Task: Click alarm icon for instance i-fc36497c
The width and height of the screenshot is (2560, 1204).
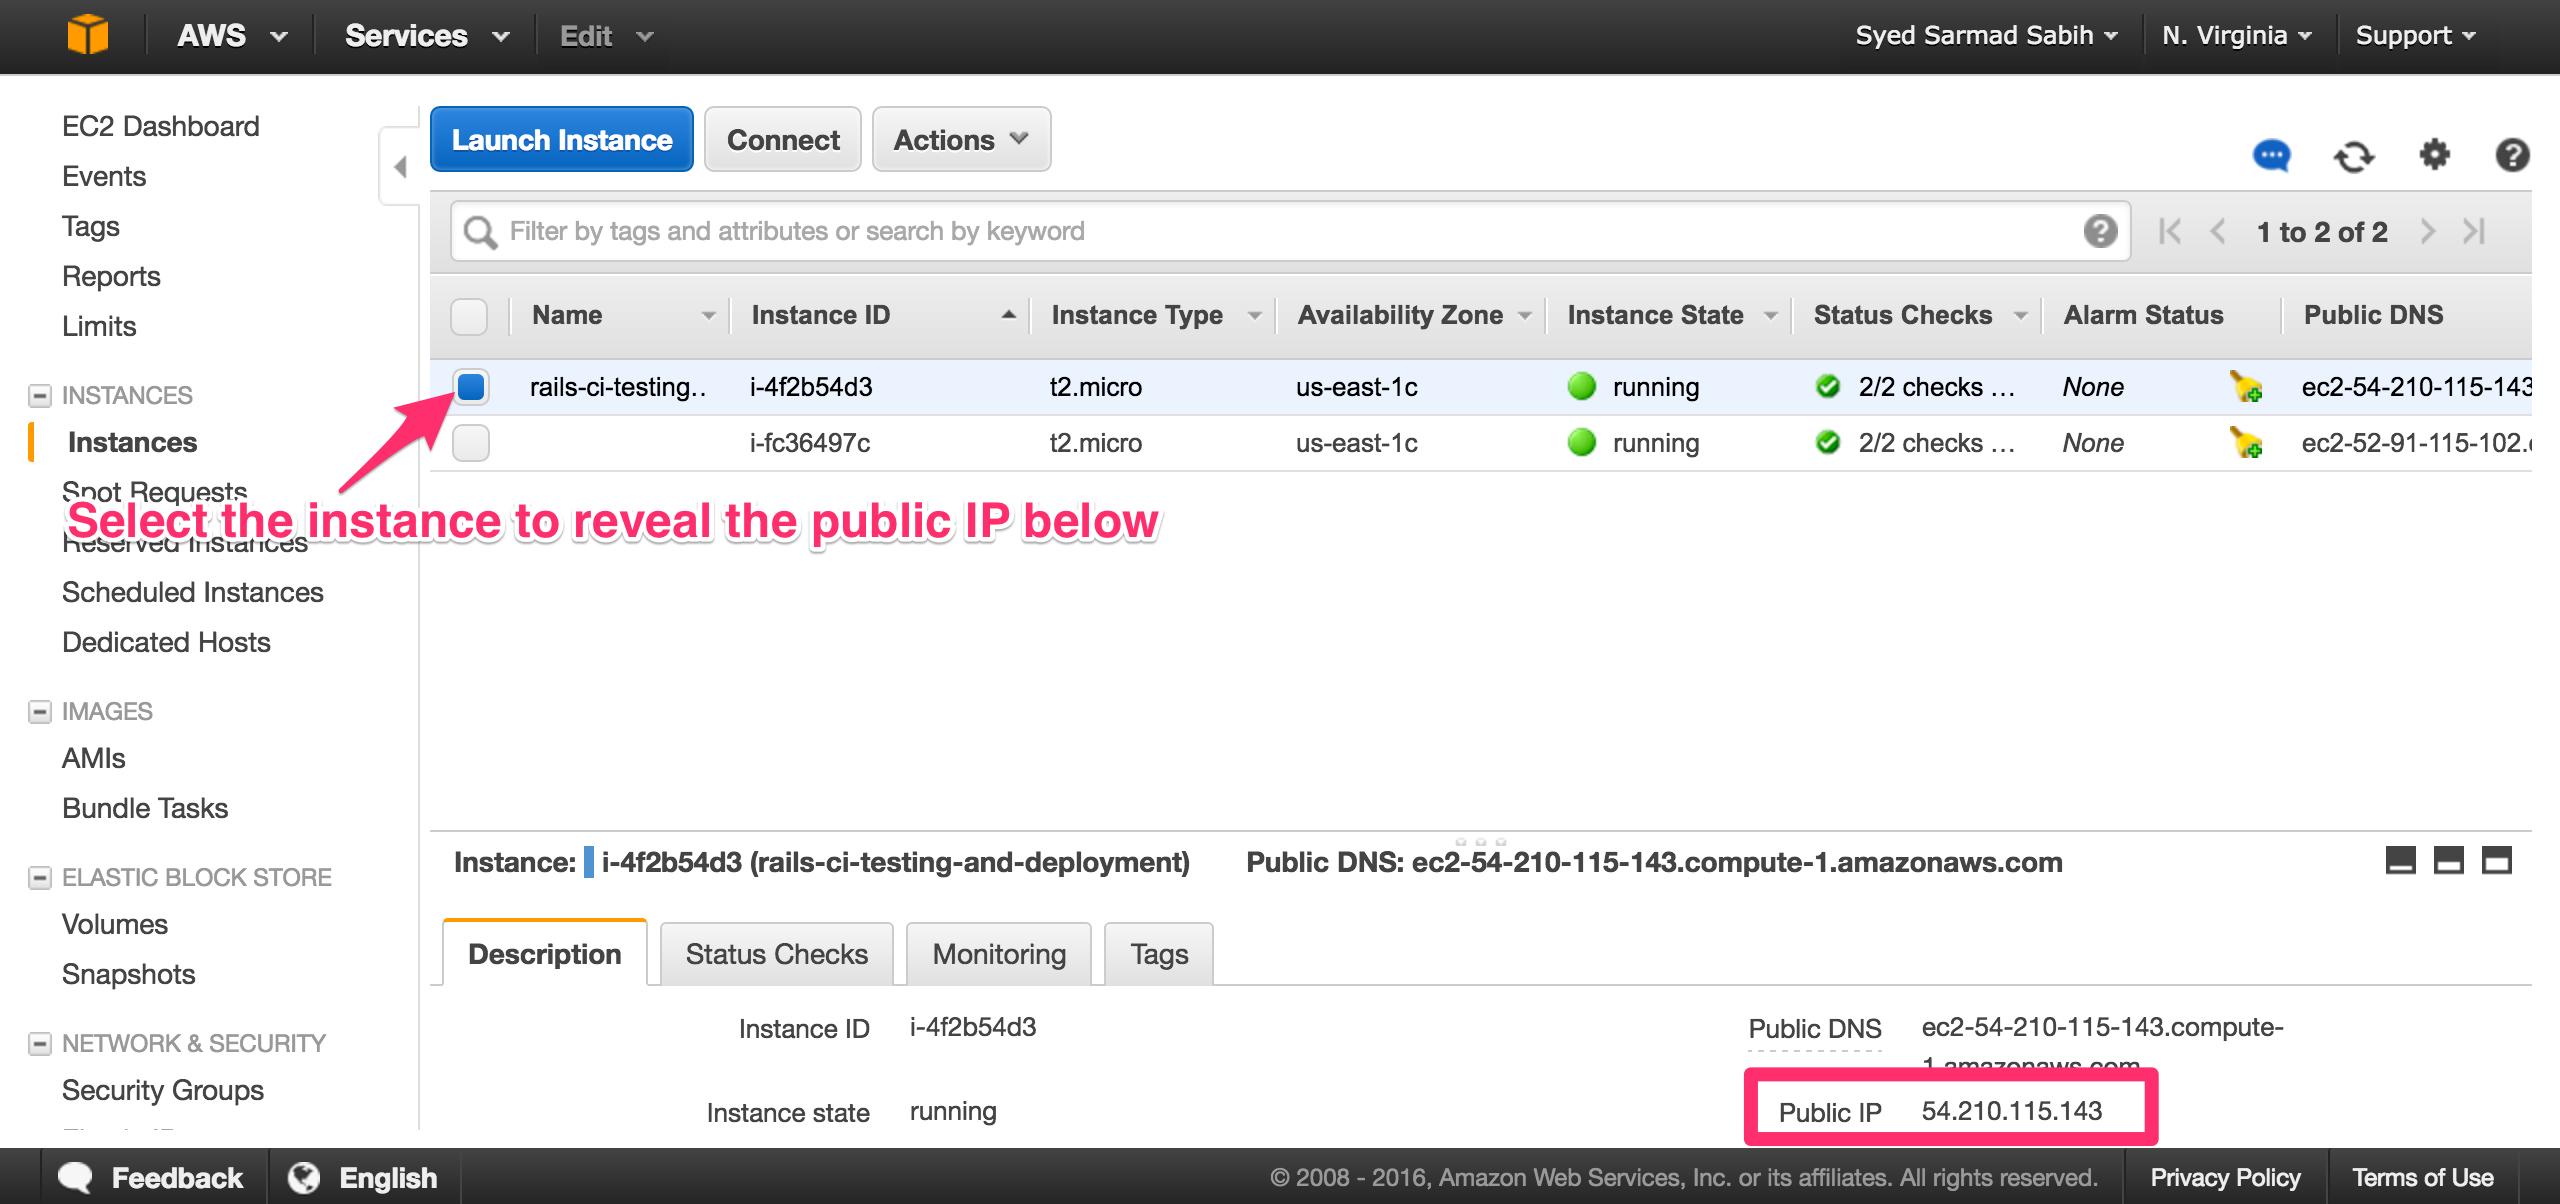Action: click(x=2246, y=443)
